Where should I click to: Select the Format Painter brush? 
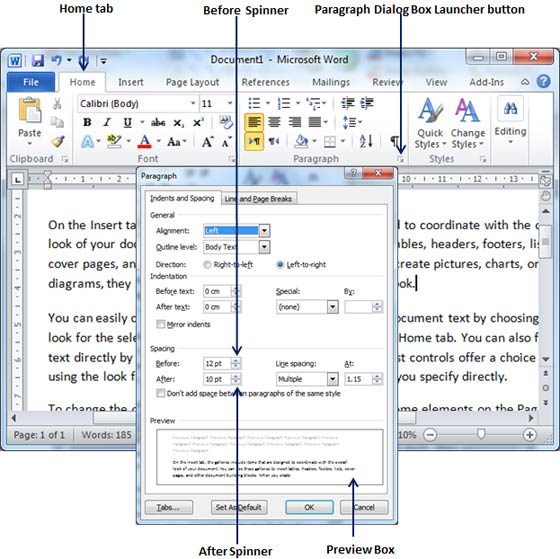point(58,142)
